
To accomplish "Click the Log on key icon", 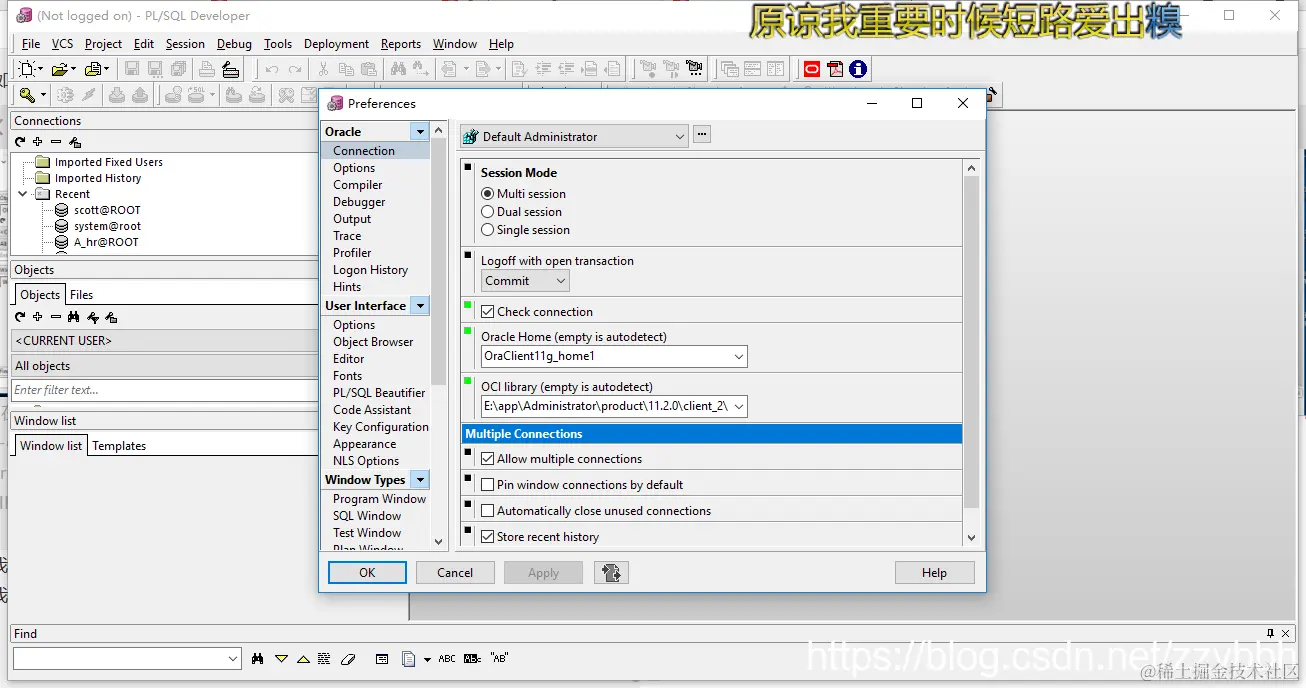I will coord(27,95).
